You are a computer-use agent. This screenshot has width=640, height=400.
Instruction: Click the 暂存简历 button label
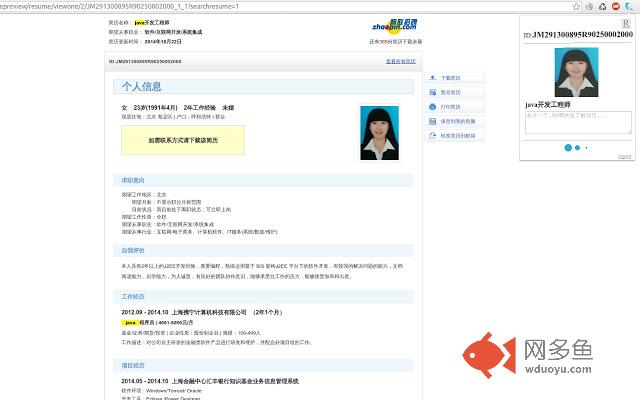click(450, 92)
